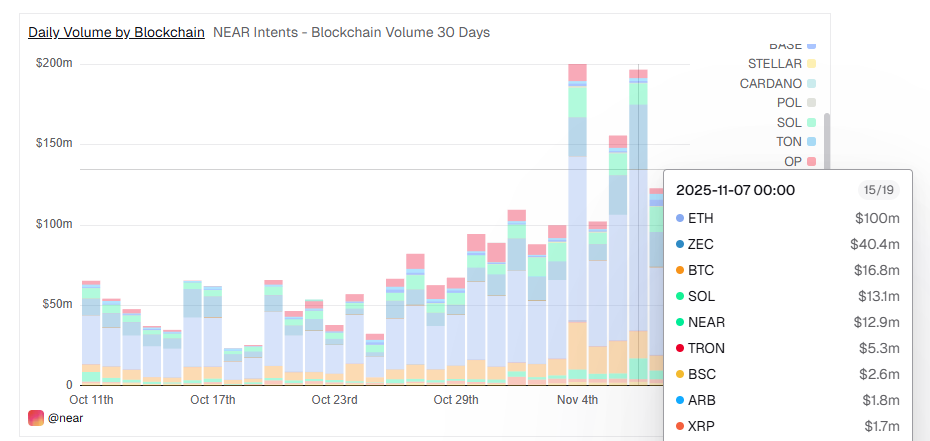Viewport: 930px width, 441px height.
Task: Click the near avatar icon
Action: pyautogui.click(x=36, y=418)
